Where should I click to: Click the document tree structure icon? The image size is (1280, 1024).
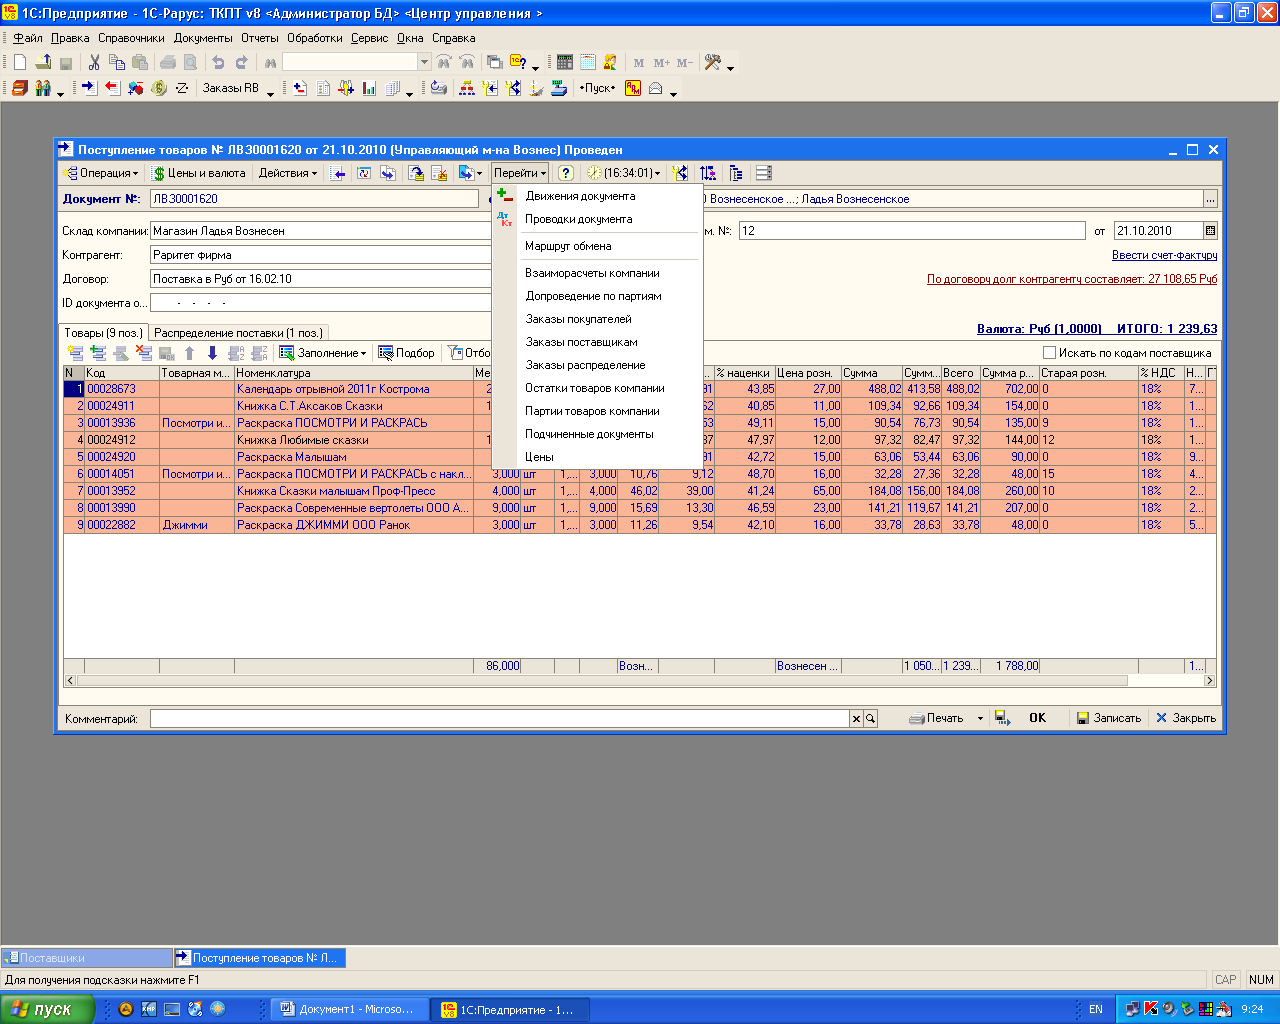pyautogui.click(x=736, y=173)
